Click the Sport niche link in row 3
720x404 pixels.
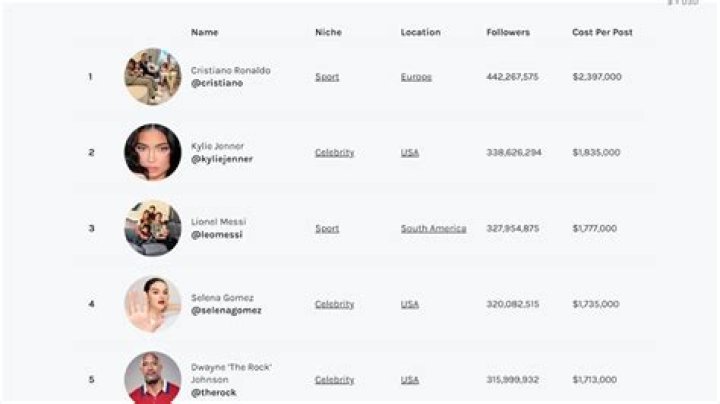pos(327,229)
